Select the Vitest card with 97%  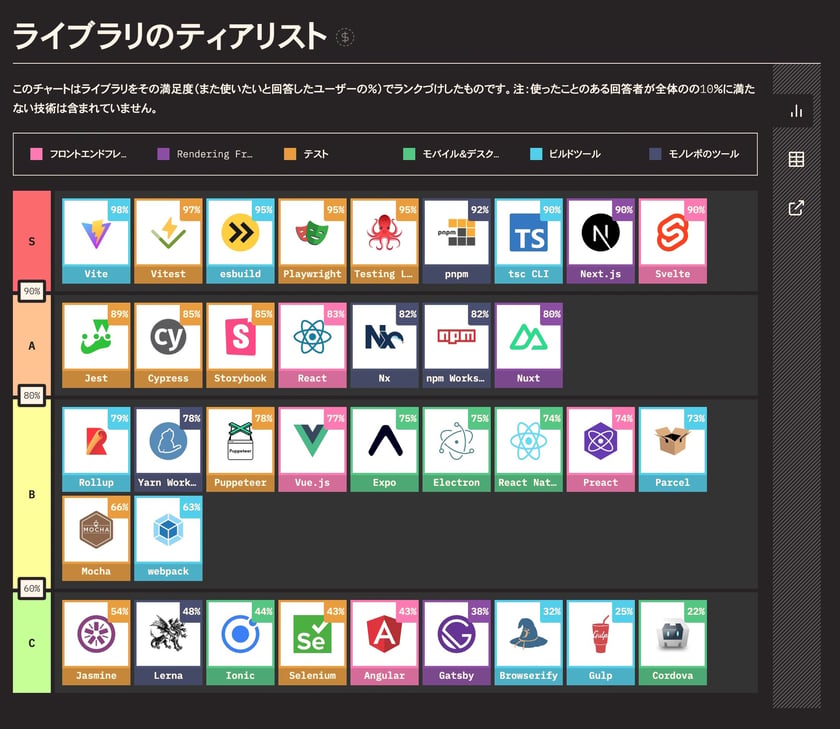coord(168,241)
